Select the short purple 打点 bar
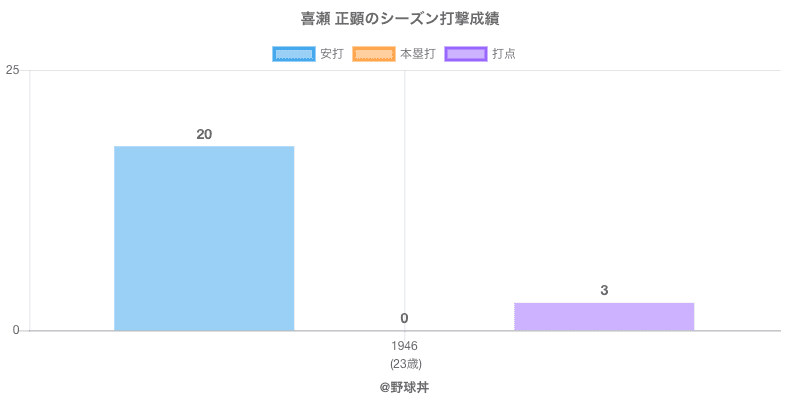Image resolution: width=800 pixels, height=400 pixels. (x=604, y=316)
